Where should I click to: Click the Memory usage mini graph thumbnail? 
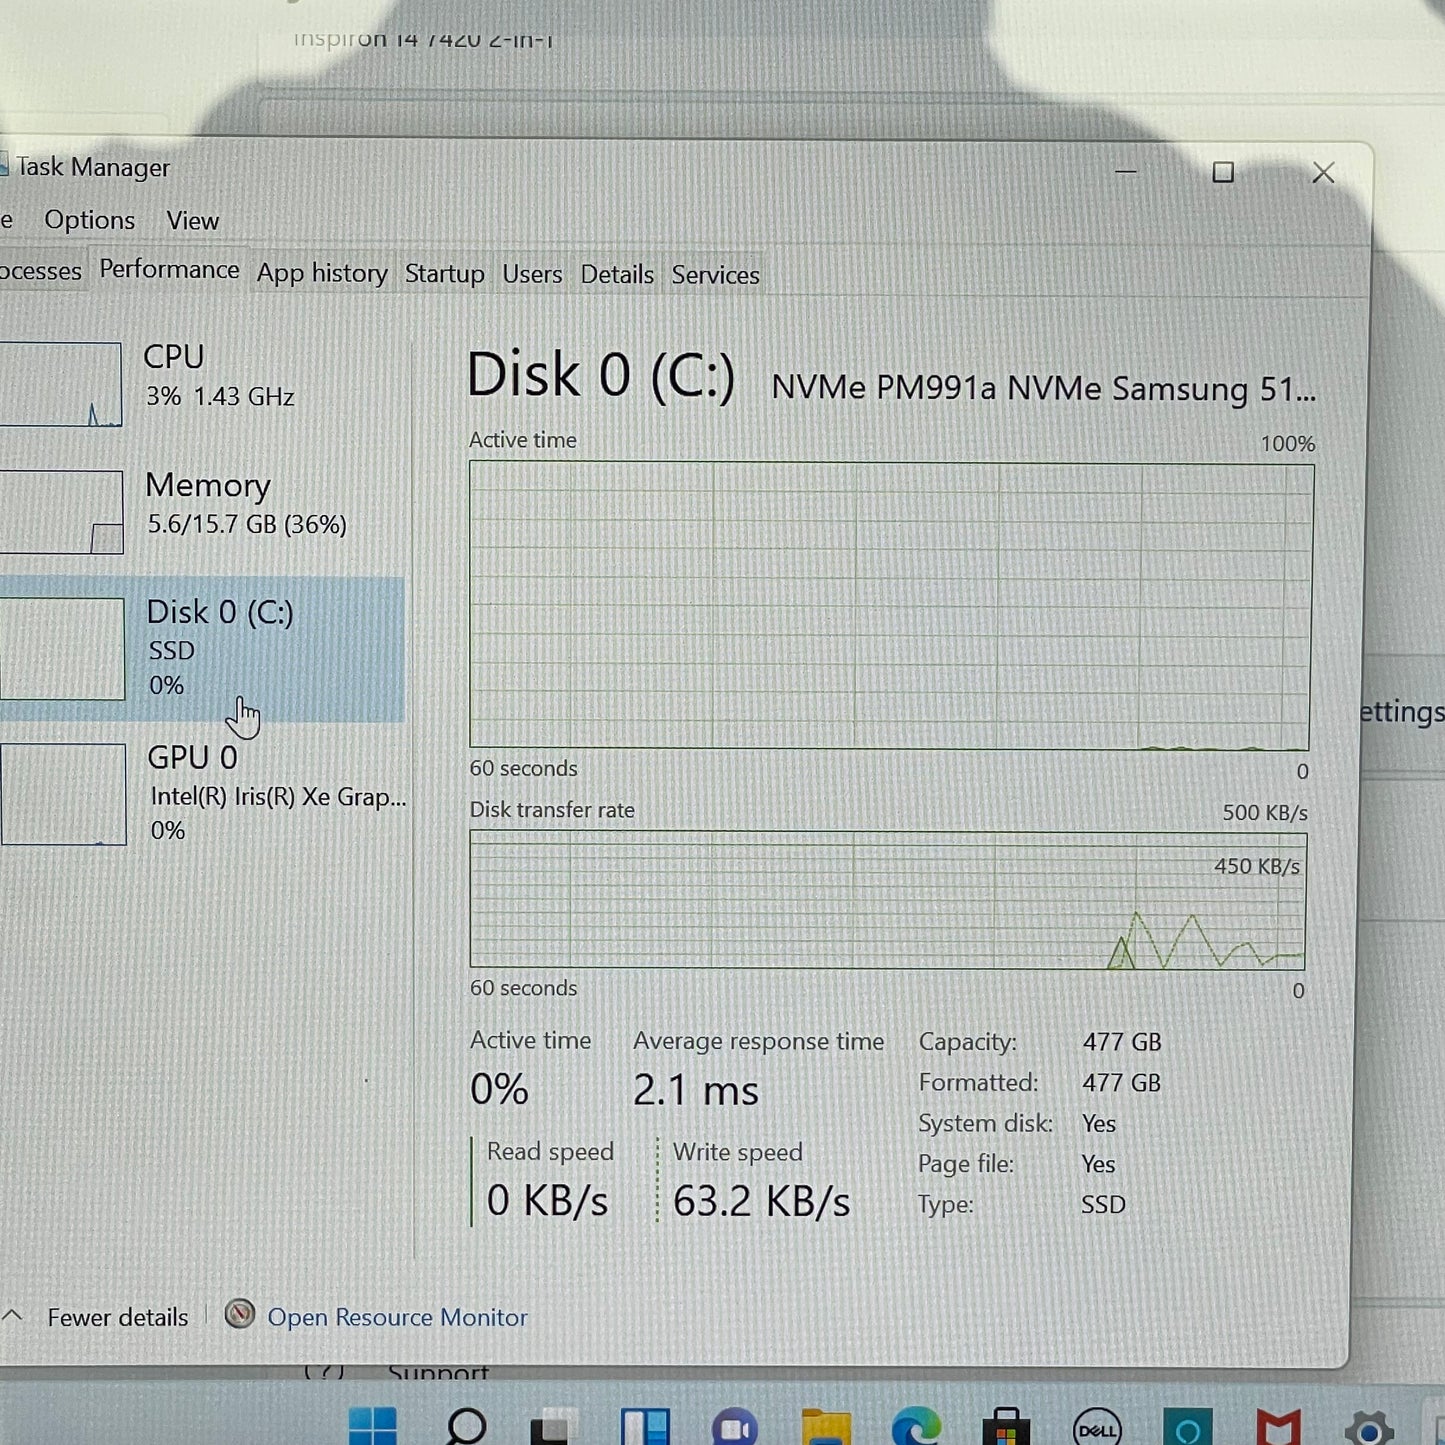click(60, 512)
